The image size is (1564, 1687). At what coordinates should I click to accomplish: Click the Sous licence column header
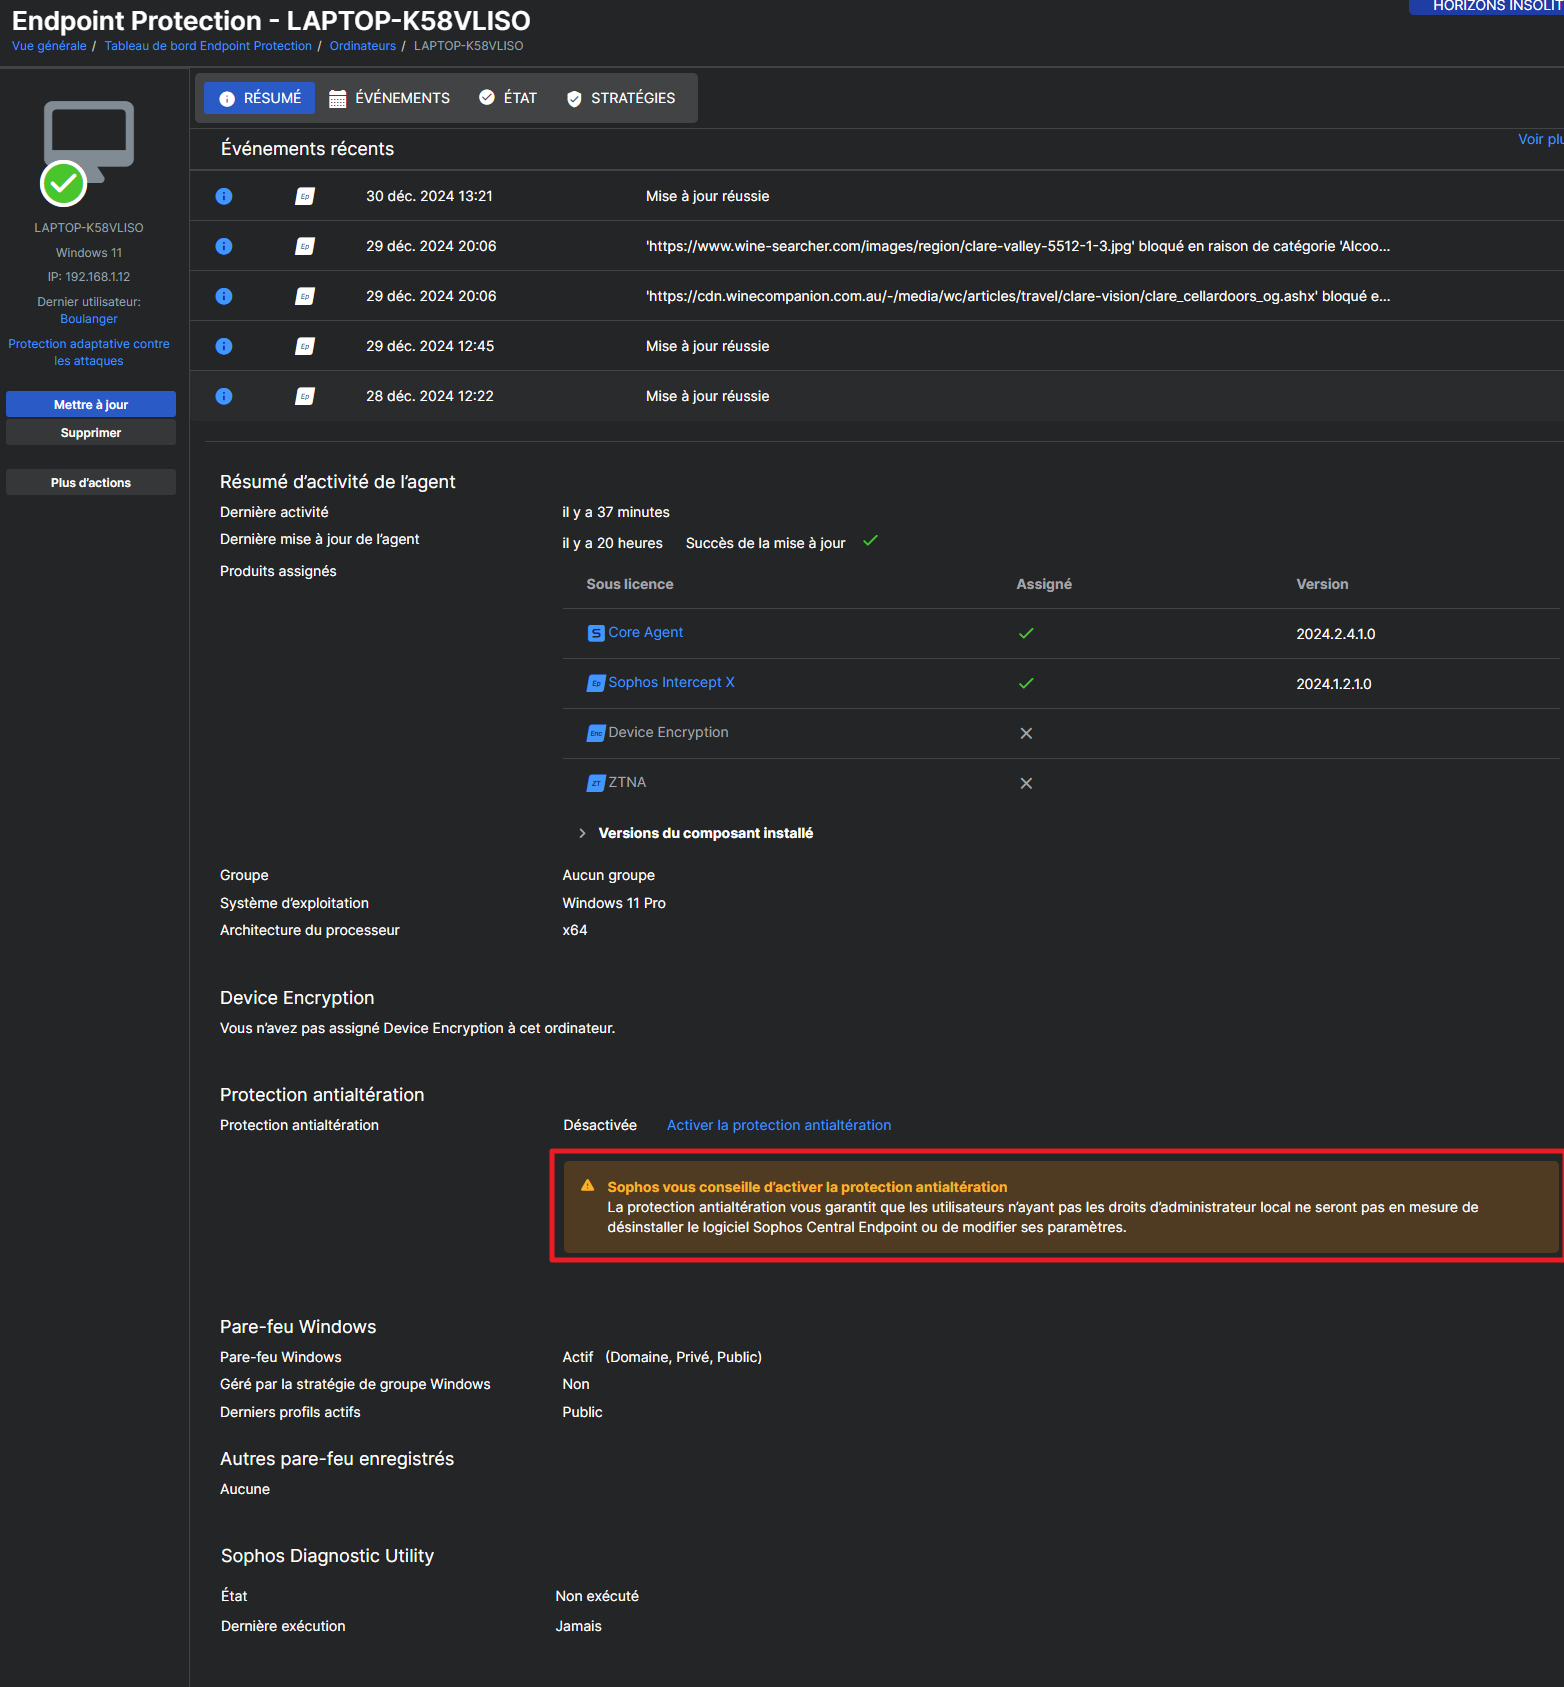(630, 584)
